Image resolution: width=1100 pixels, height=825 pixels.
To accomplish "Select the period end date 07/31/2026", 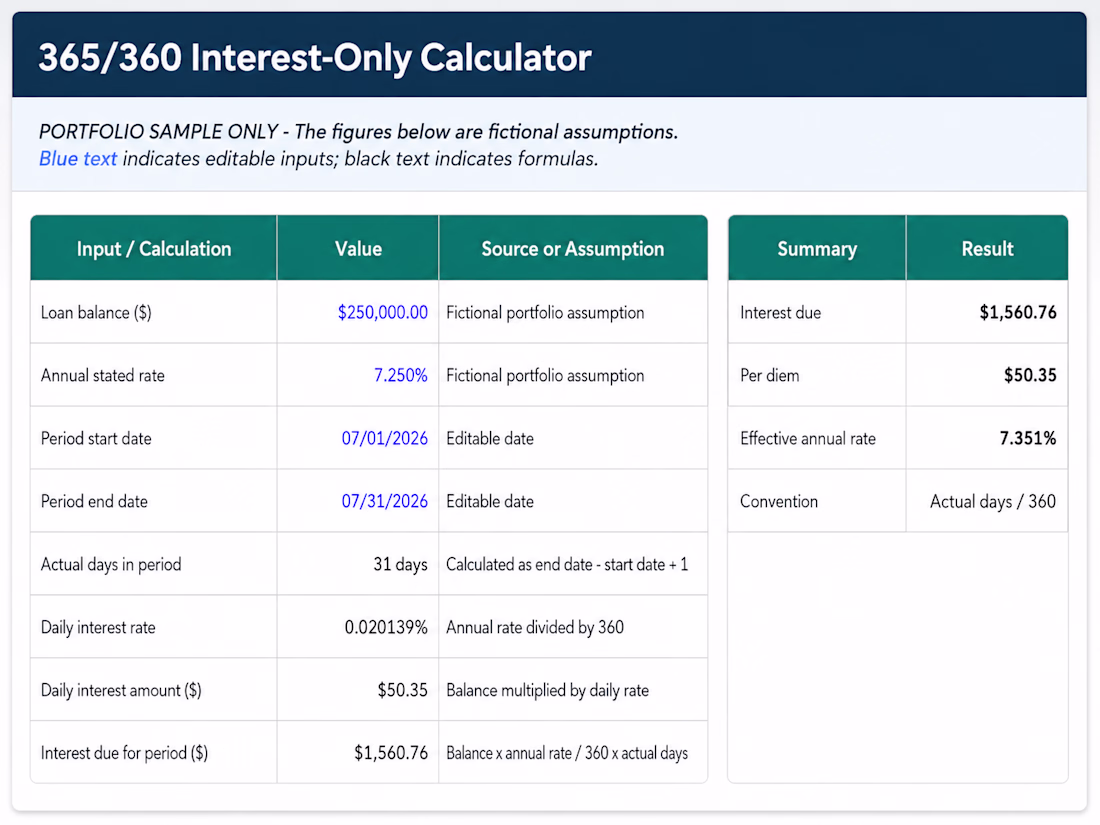I will [x=384, y=501].
